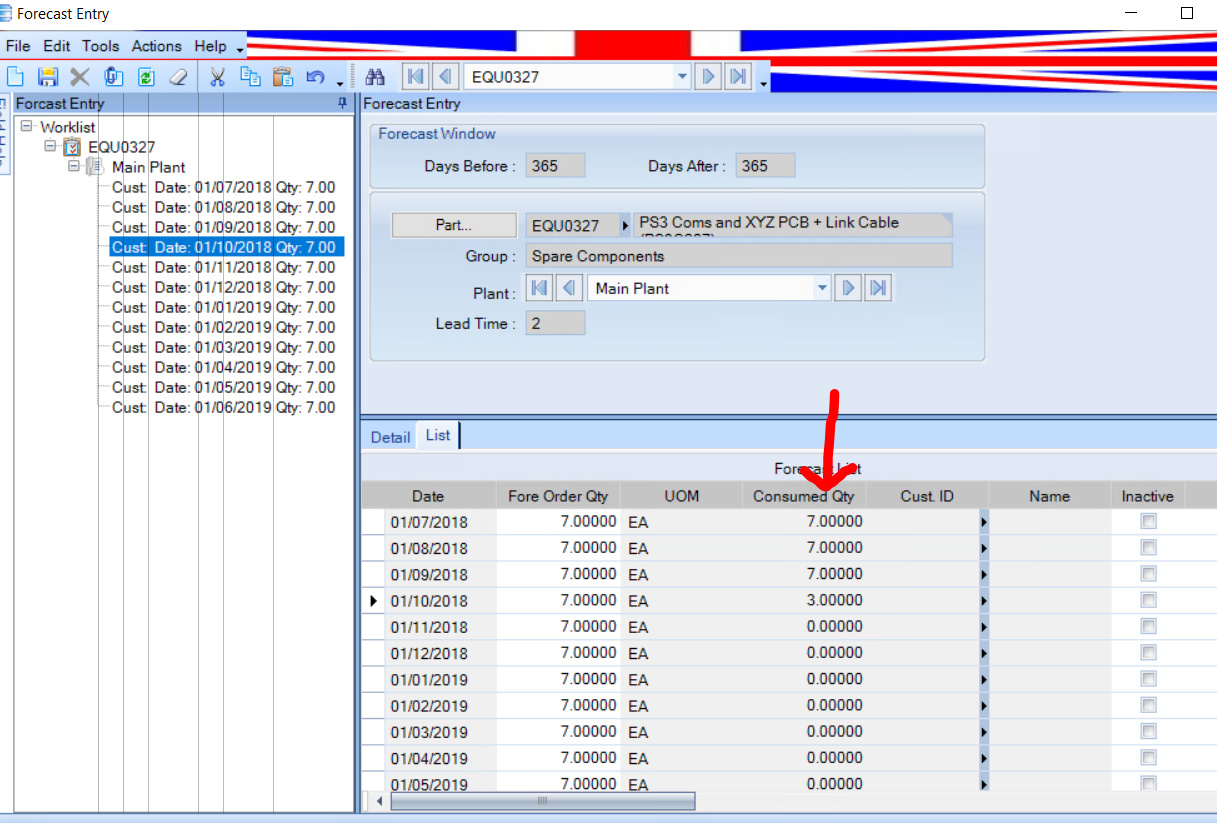Click the horizontal scrollbar thumb of list
The image size is (1217, 823).
pos(542,801)
